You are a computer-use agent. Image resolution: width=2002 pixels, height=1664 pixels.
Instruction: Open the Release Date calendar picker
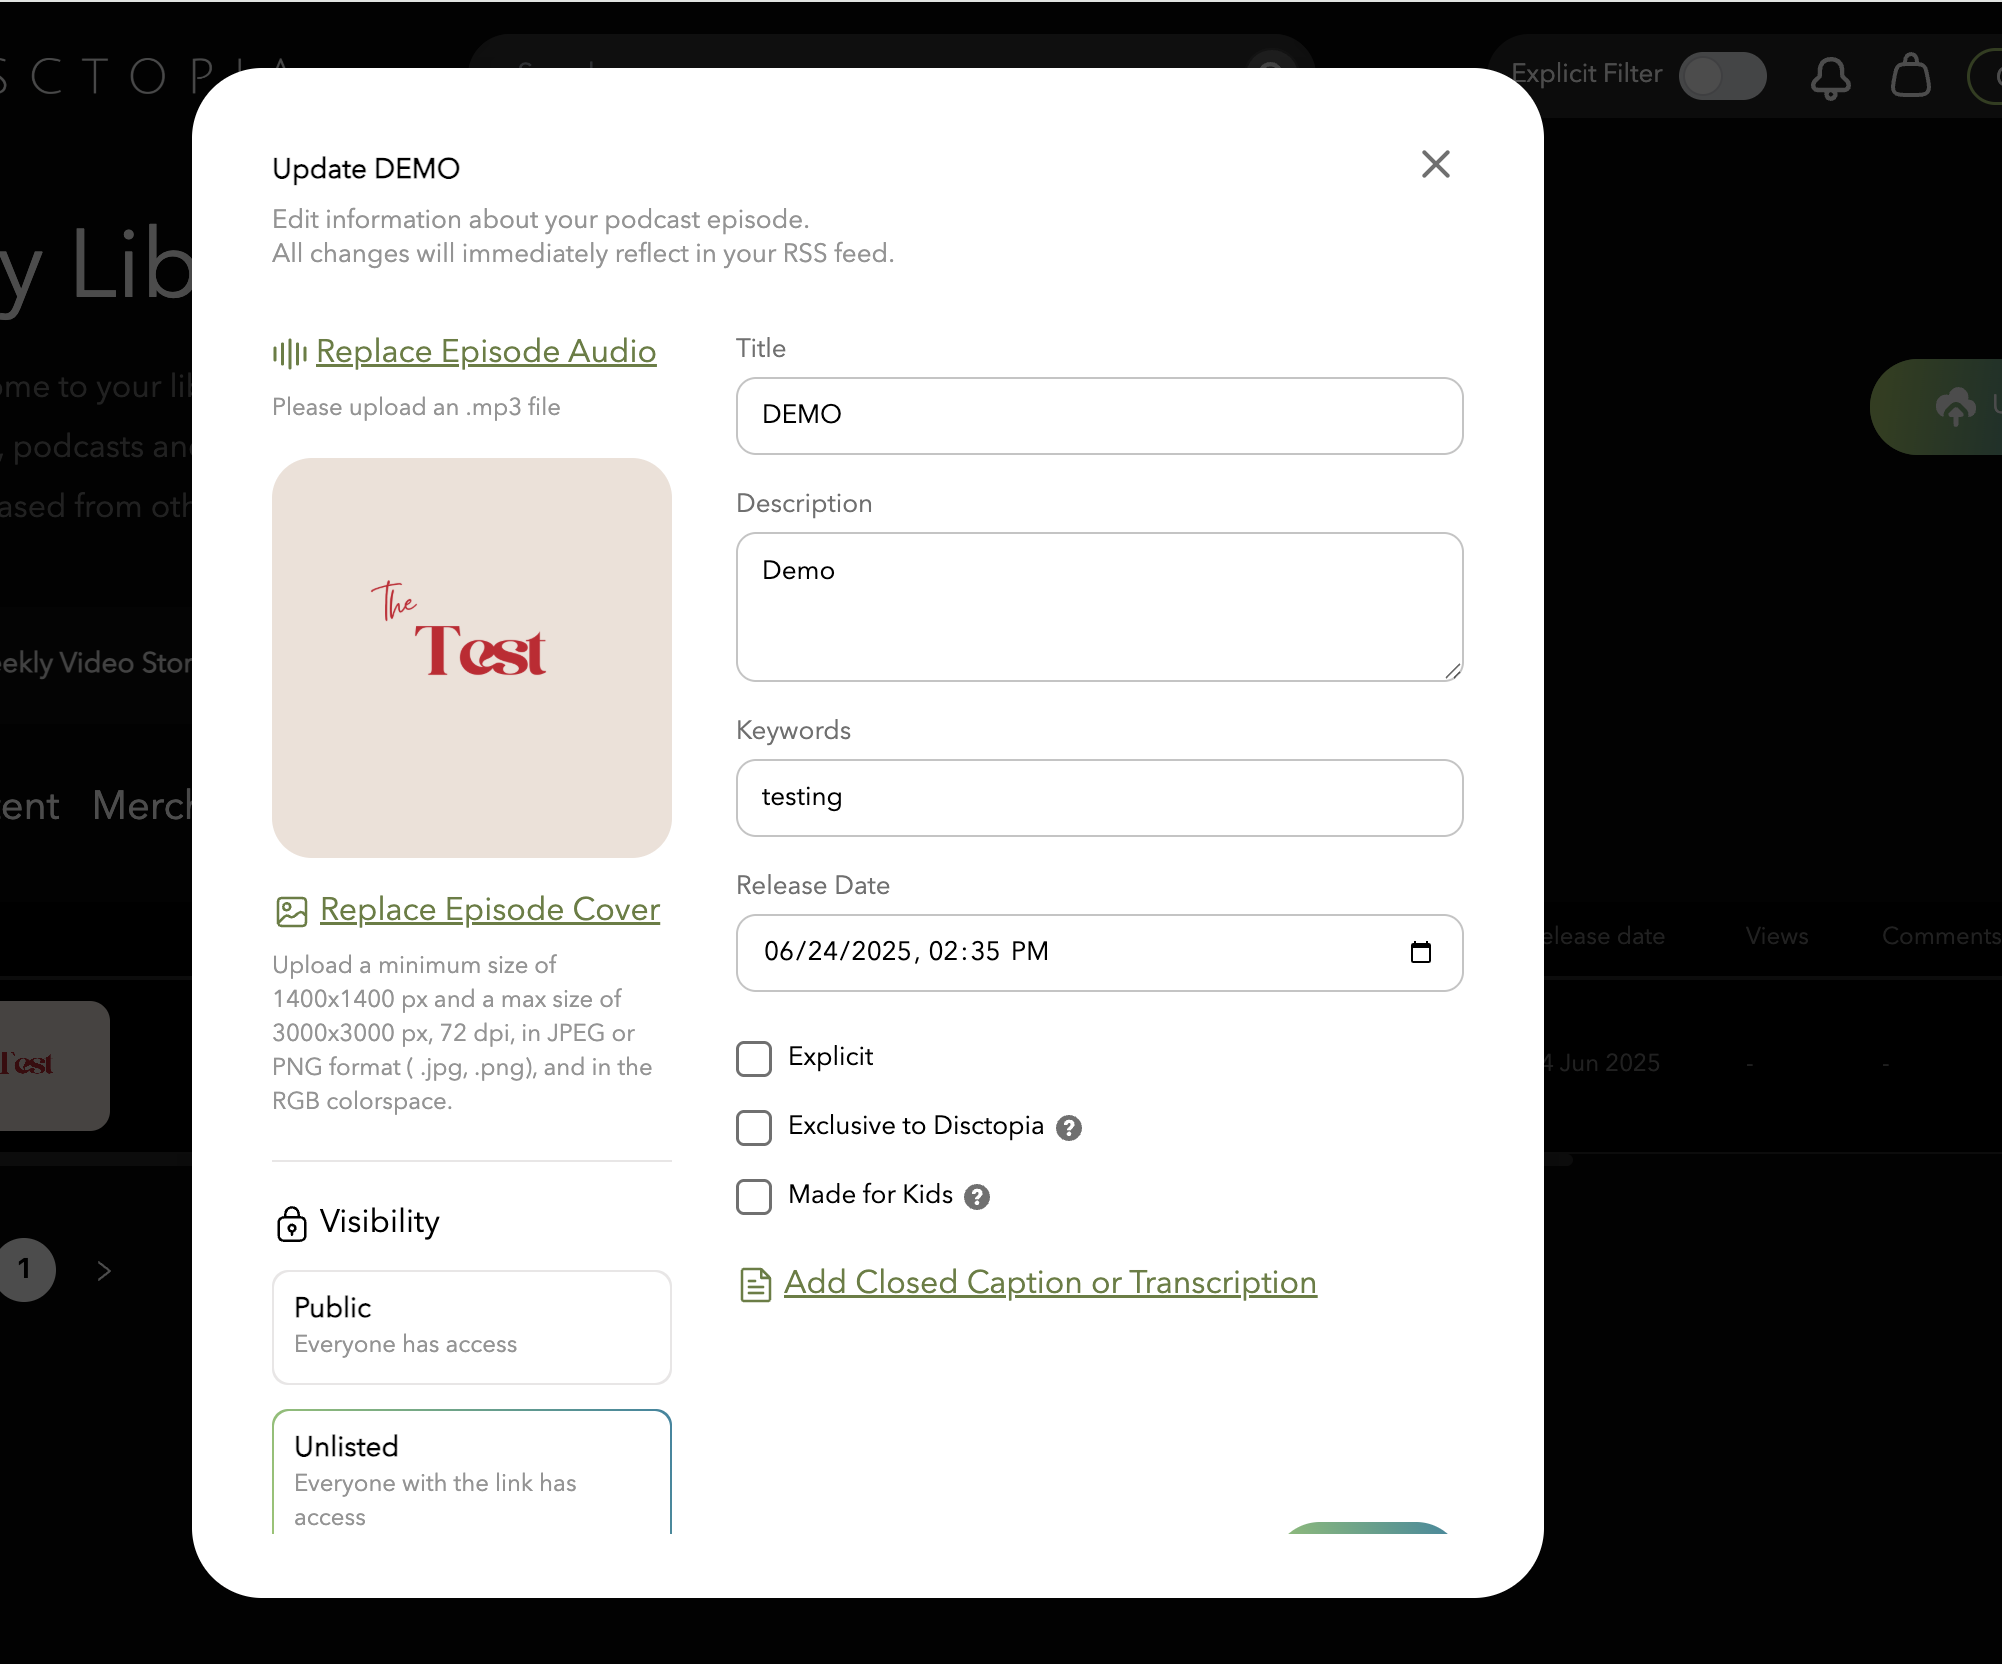coord(1421,952)
